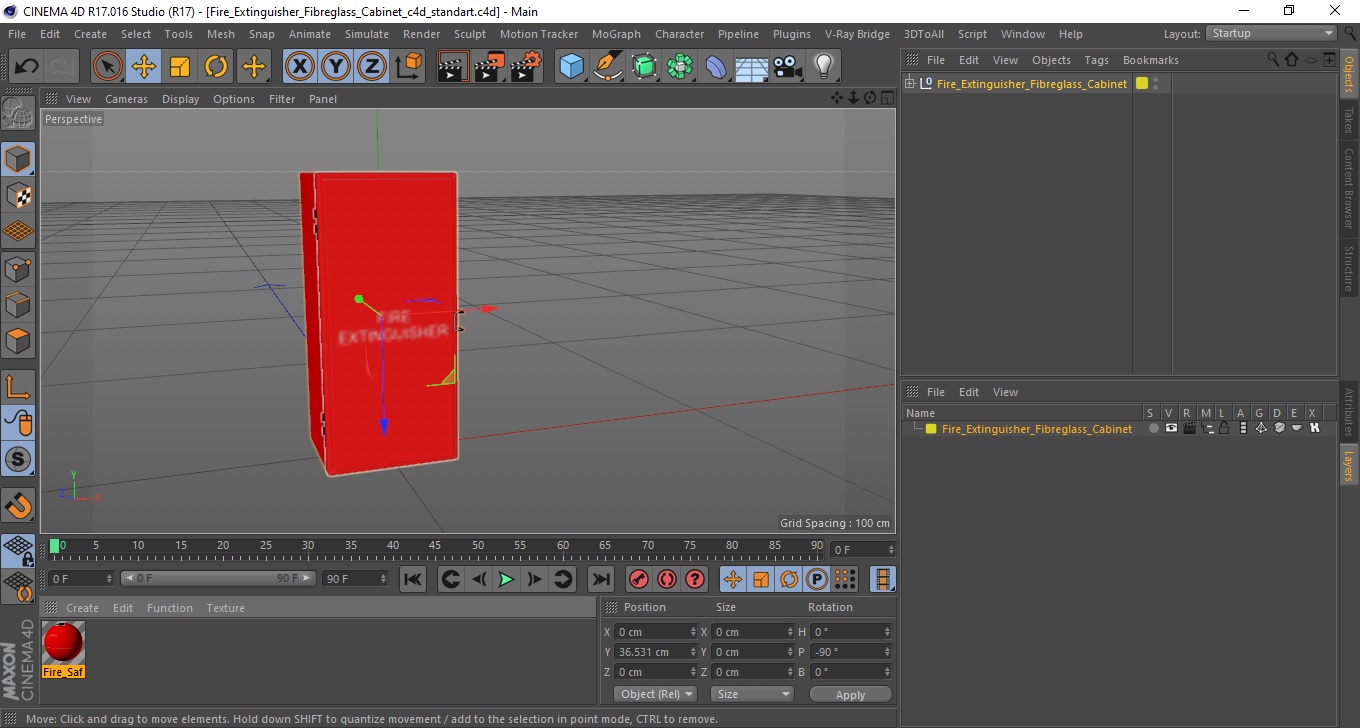Click yellow swatch in Layers manager
This screenshot has width=1360, height=728.
(931, 429)
